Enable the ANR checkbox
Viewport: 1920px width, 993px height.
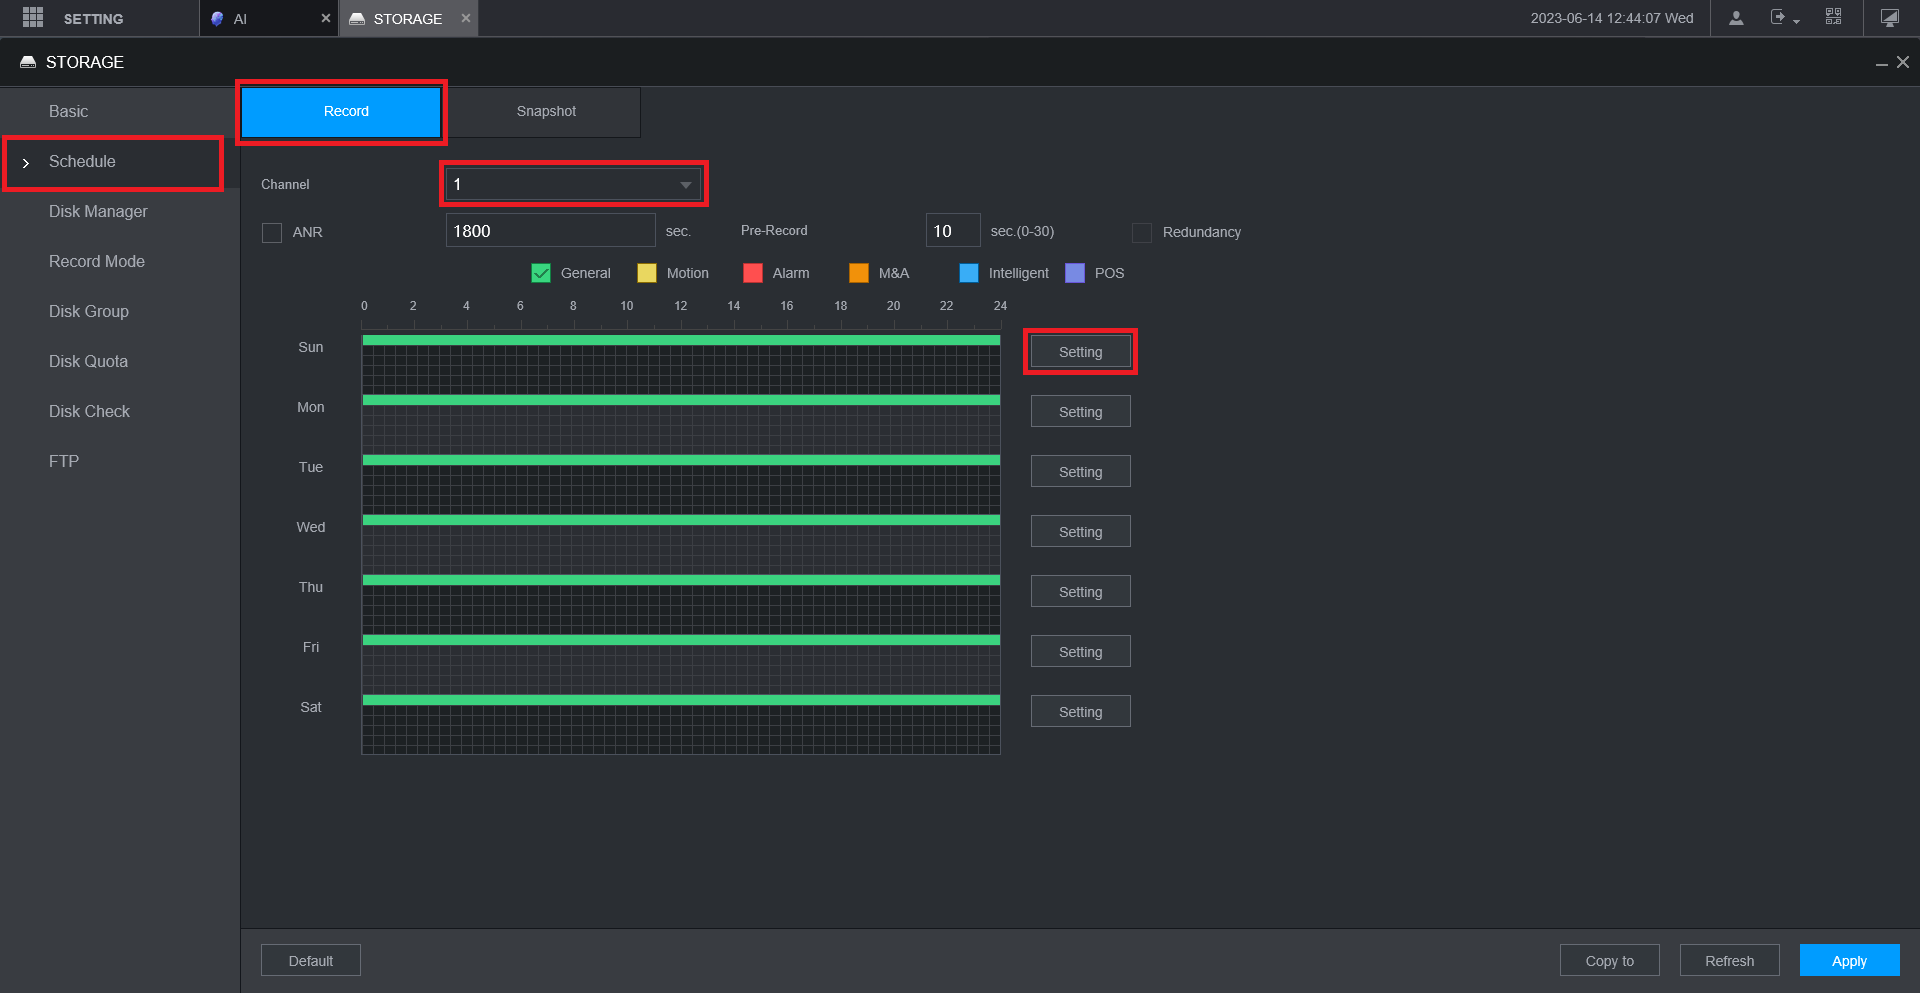[x=272, y=232]
